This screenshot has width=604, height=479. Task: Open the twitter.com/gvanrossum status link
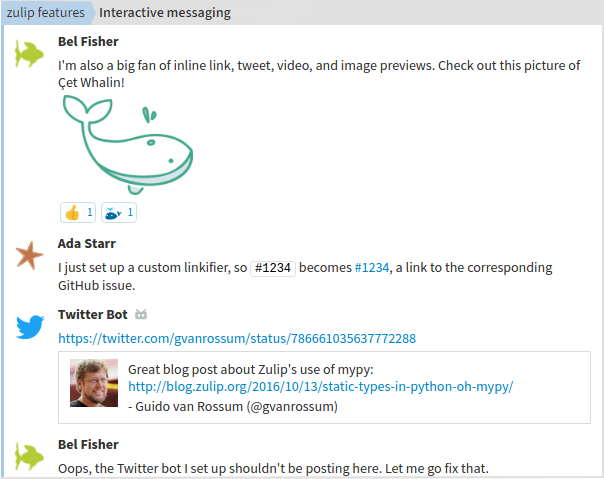pos(237,339)
